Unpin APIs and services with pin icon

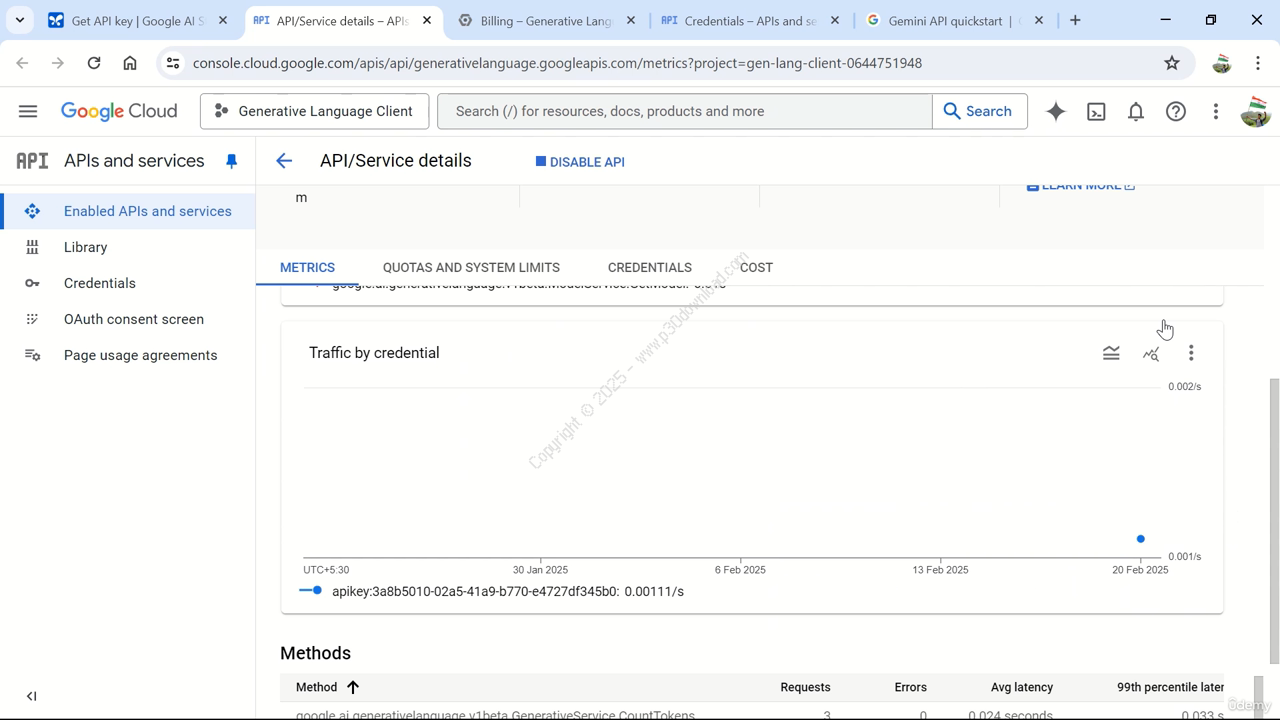[x=231, y=161]
